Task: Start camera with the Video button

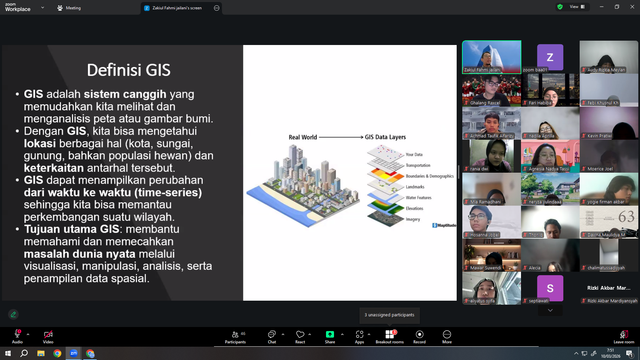Action: point(48,336)
